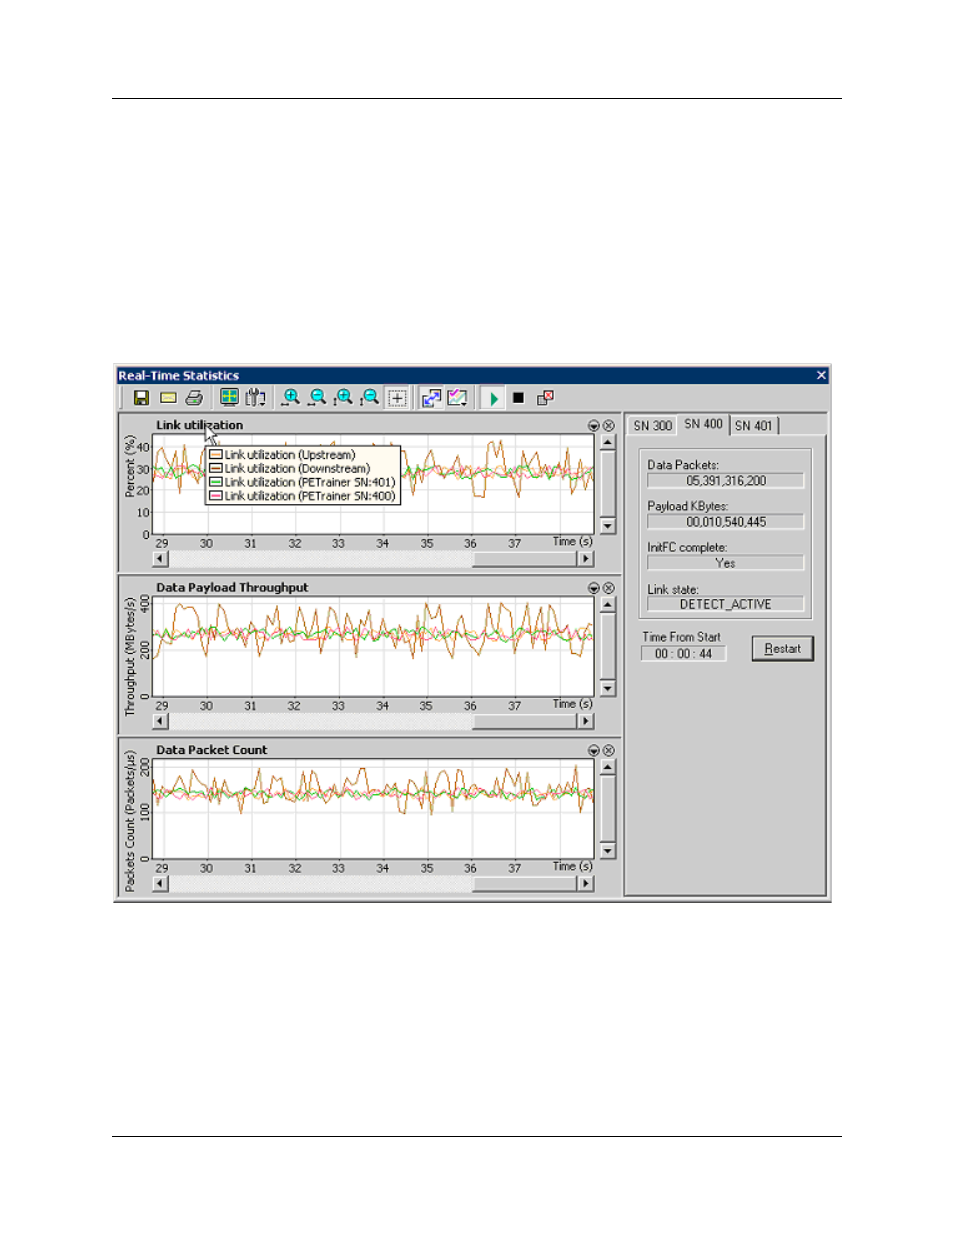Close the Link utilization graph
The height and width of the screenshot is (1235, 954).
(x=608, y=426)
